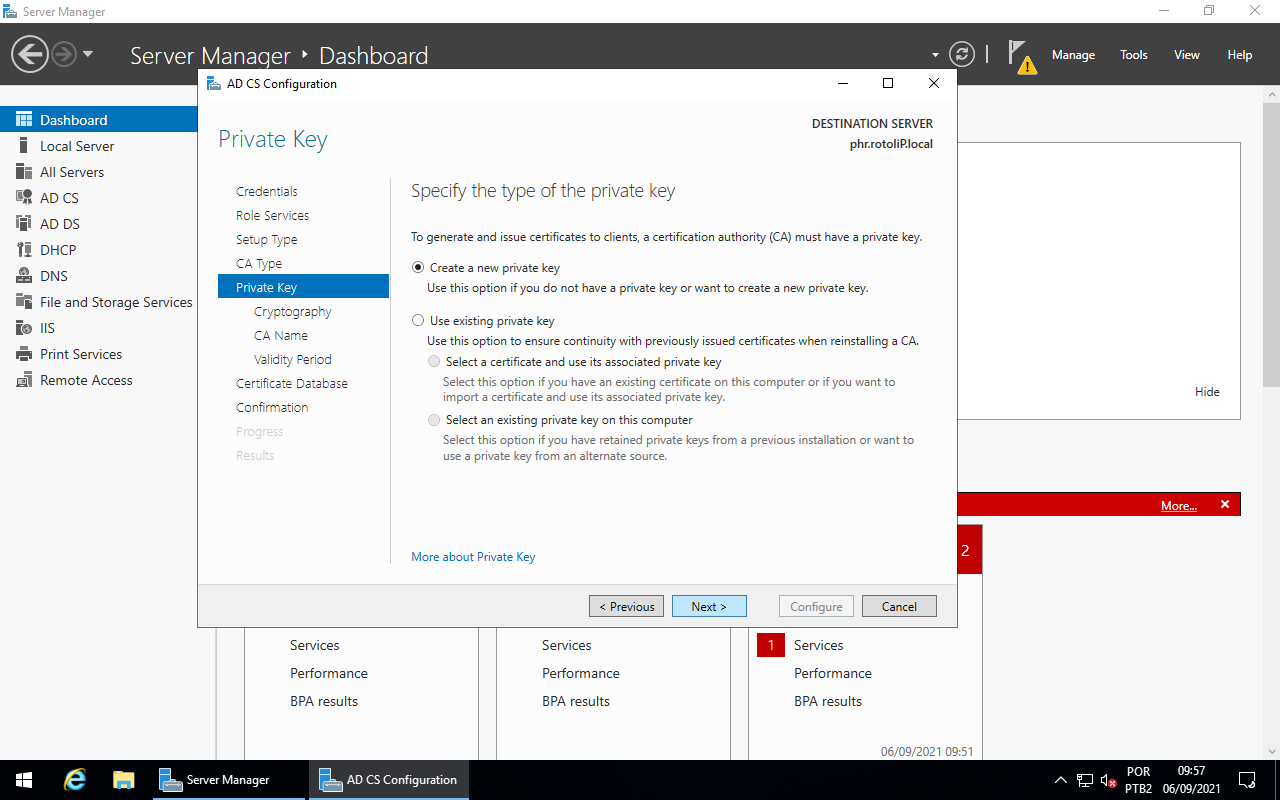The height and width of the screenshot is (800, 1280).
Task: Select Create a new private key
Action: click(418, 267)
